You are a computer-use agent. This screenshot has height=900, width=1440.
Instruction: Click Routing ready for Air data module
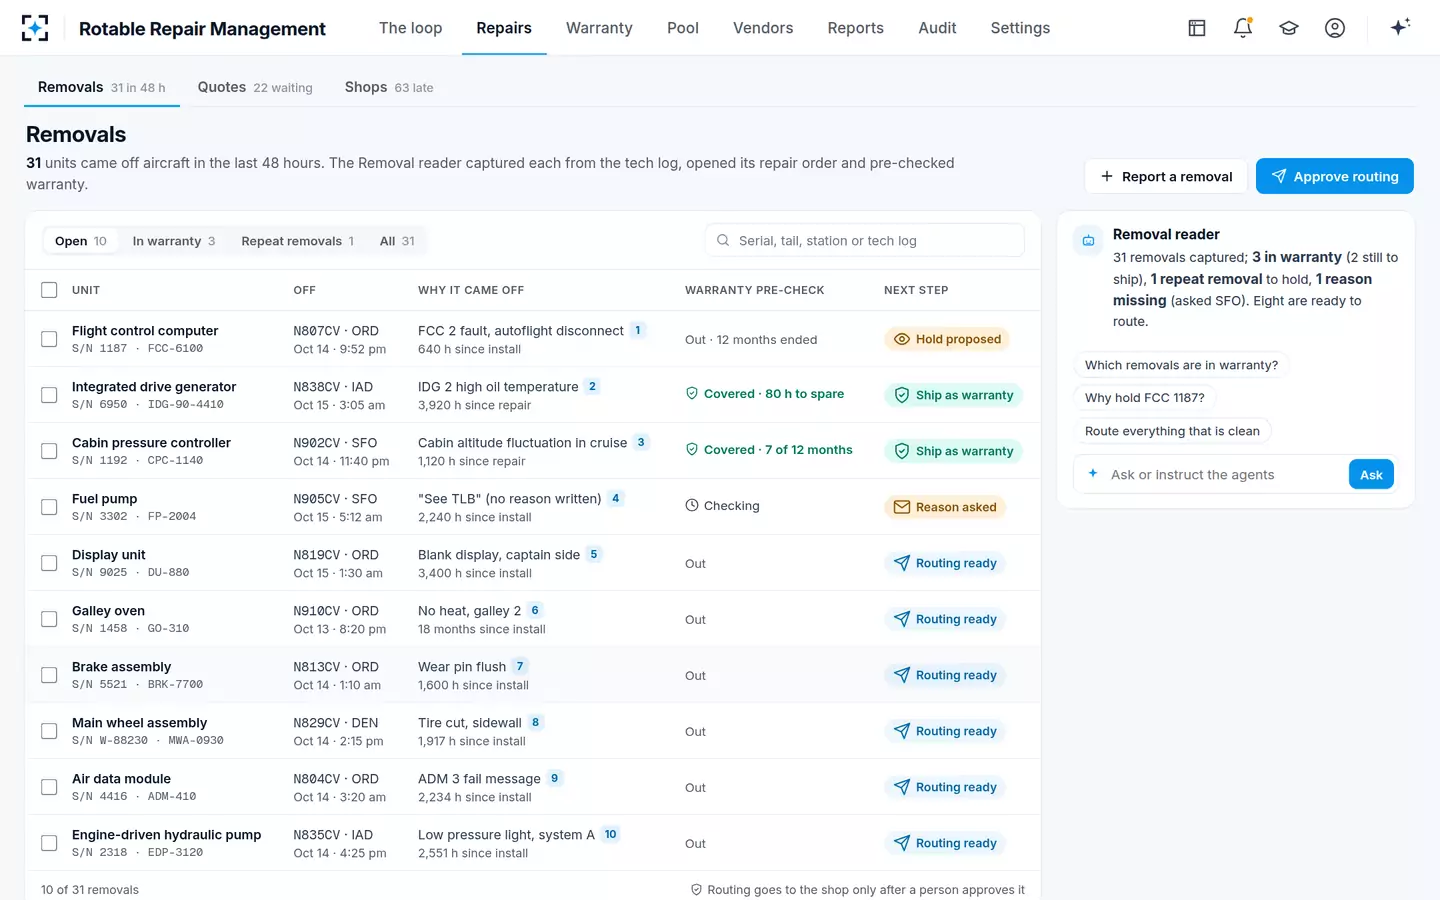[x=945, y=787]
